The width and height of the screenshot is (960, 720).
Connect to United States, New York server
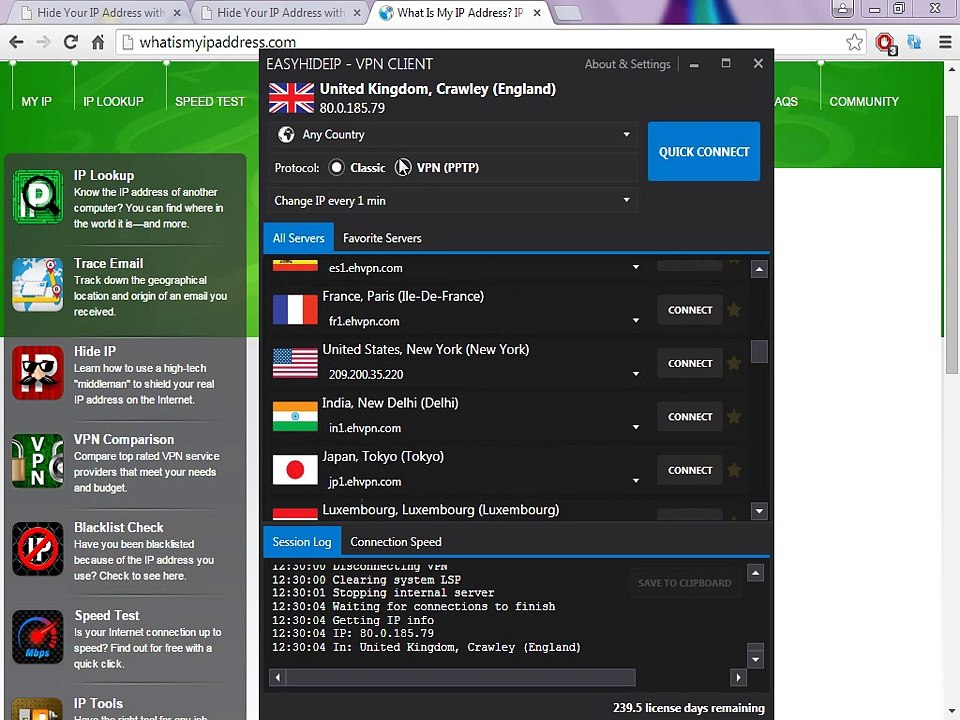click(x=690, y=363)
